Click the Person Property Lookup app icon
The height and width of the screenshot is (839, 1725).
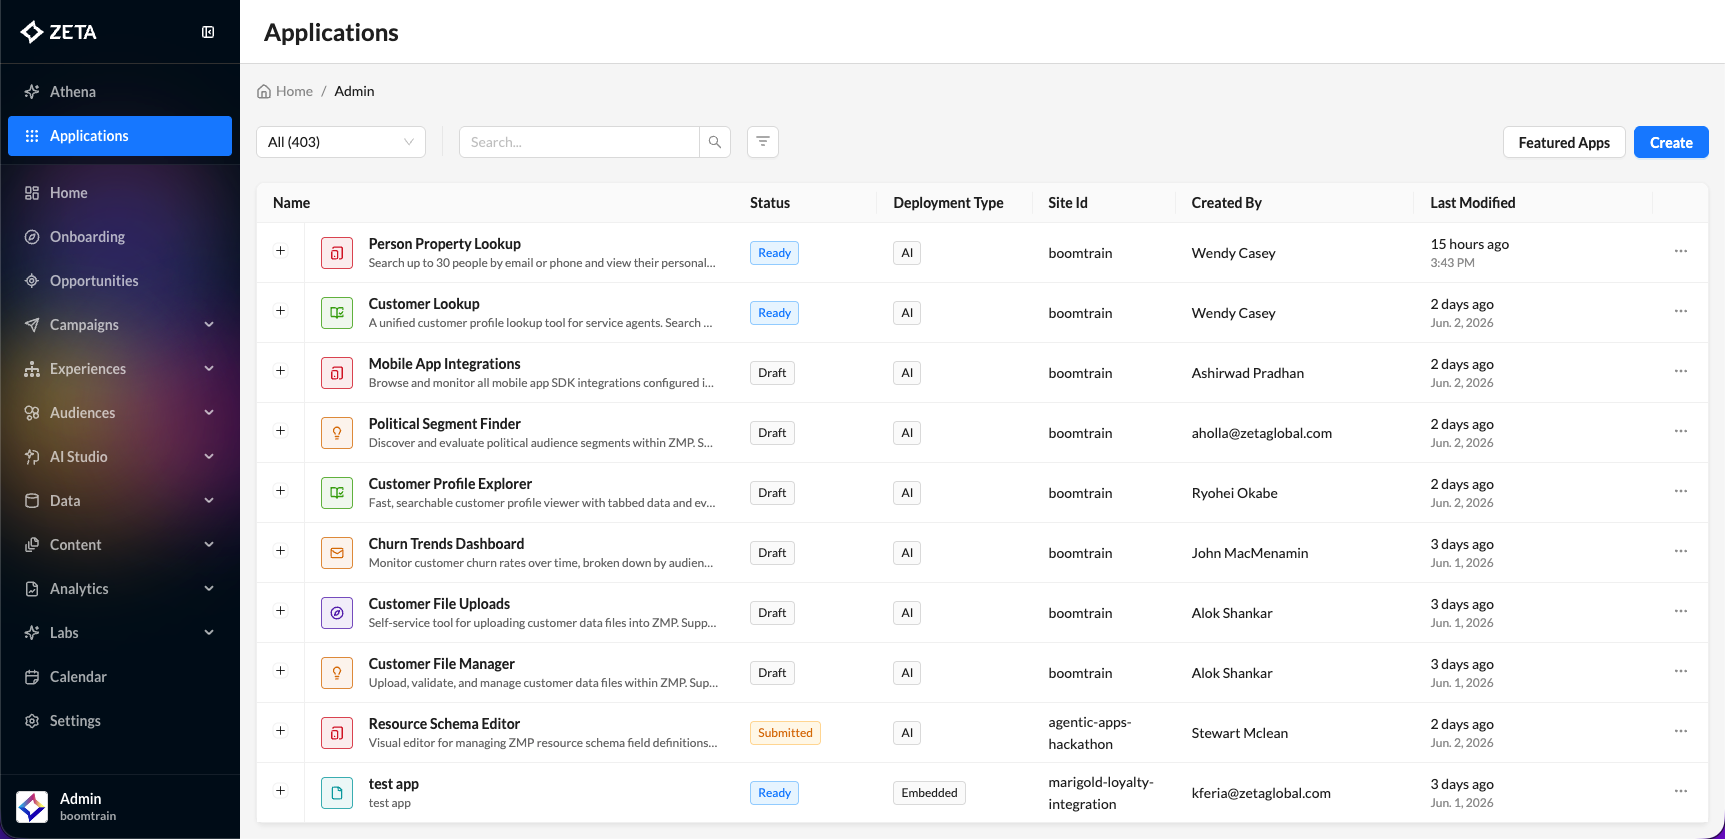click(337, 253)
